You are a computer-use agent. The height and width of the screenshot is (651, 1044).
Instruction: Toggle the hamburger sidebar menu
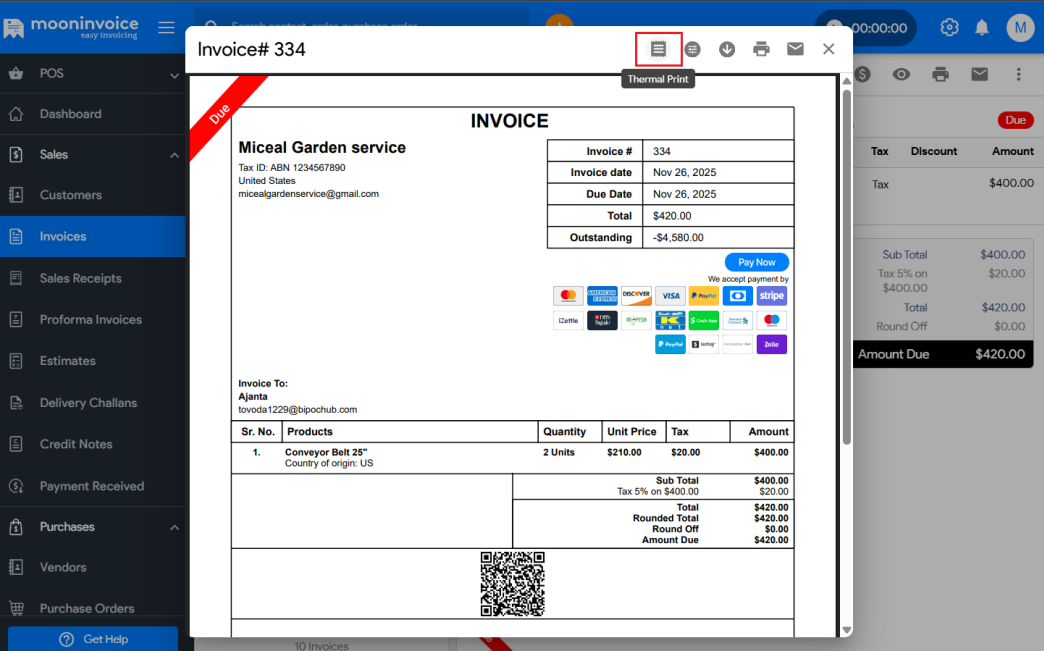[x=166, y=28]
